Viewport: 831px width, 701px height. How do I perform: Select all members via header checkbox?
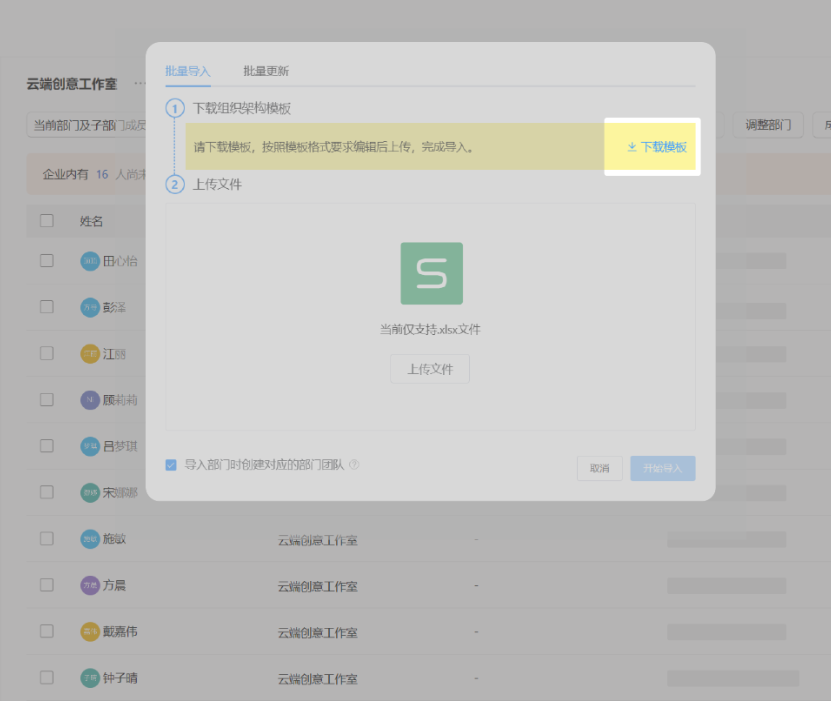click(46, 221)
